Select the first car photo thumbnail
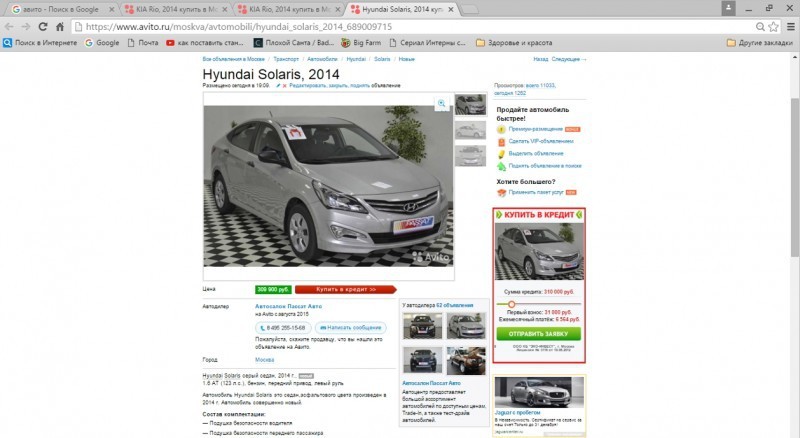 470,105
